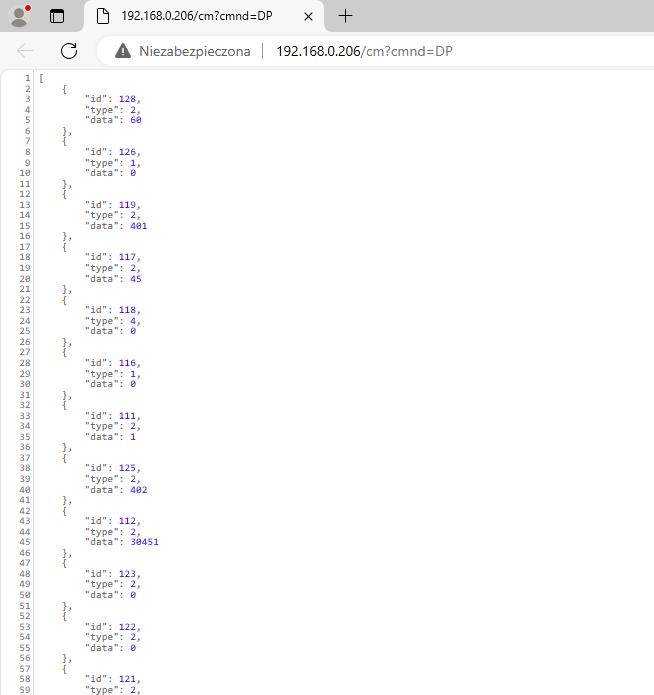Click line number 15 in the gutter
Viewport: 654px width, 695px height.
coord(25,226)
